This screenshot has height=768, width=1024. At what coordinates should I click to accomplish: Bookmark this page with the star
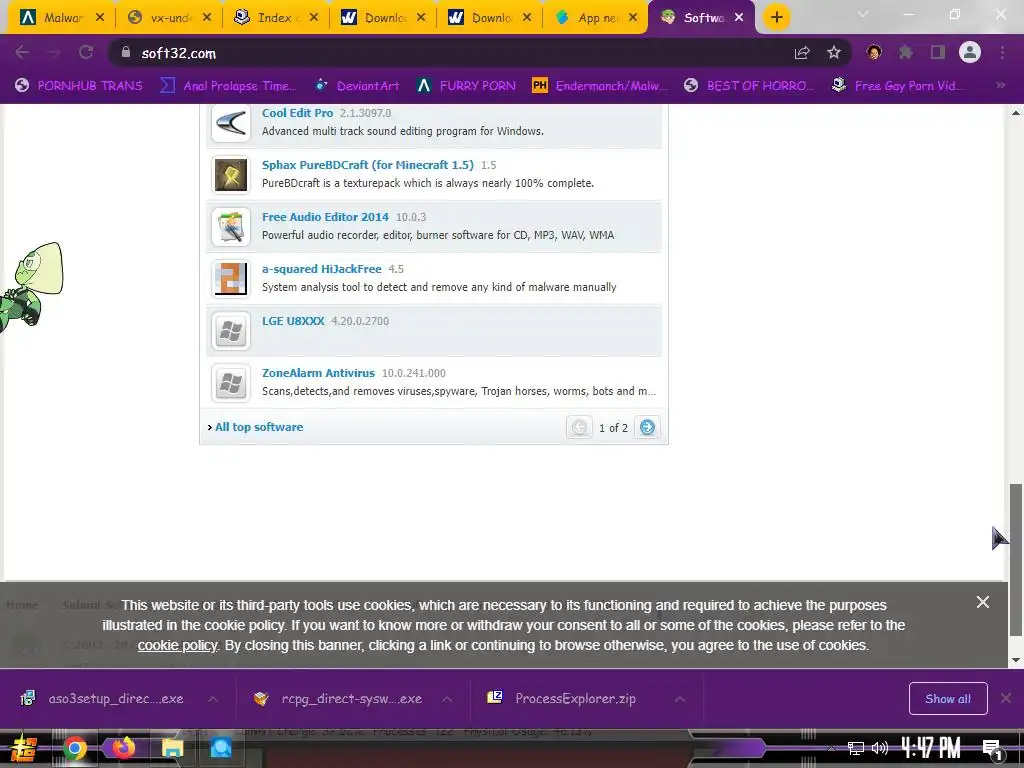(x=833, y=52)
